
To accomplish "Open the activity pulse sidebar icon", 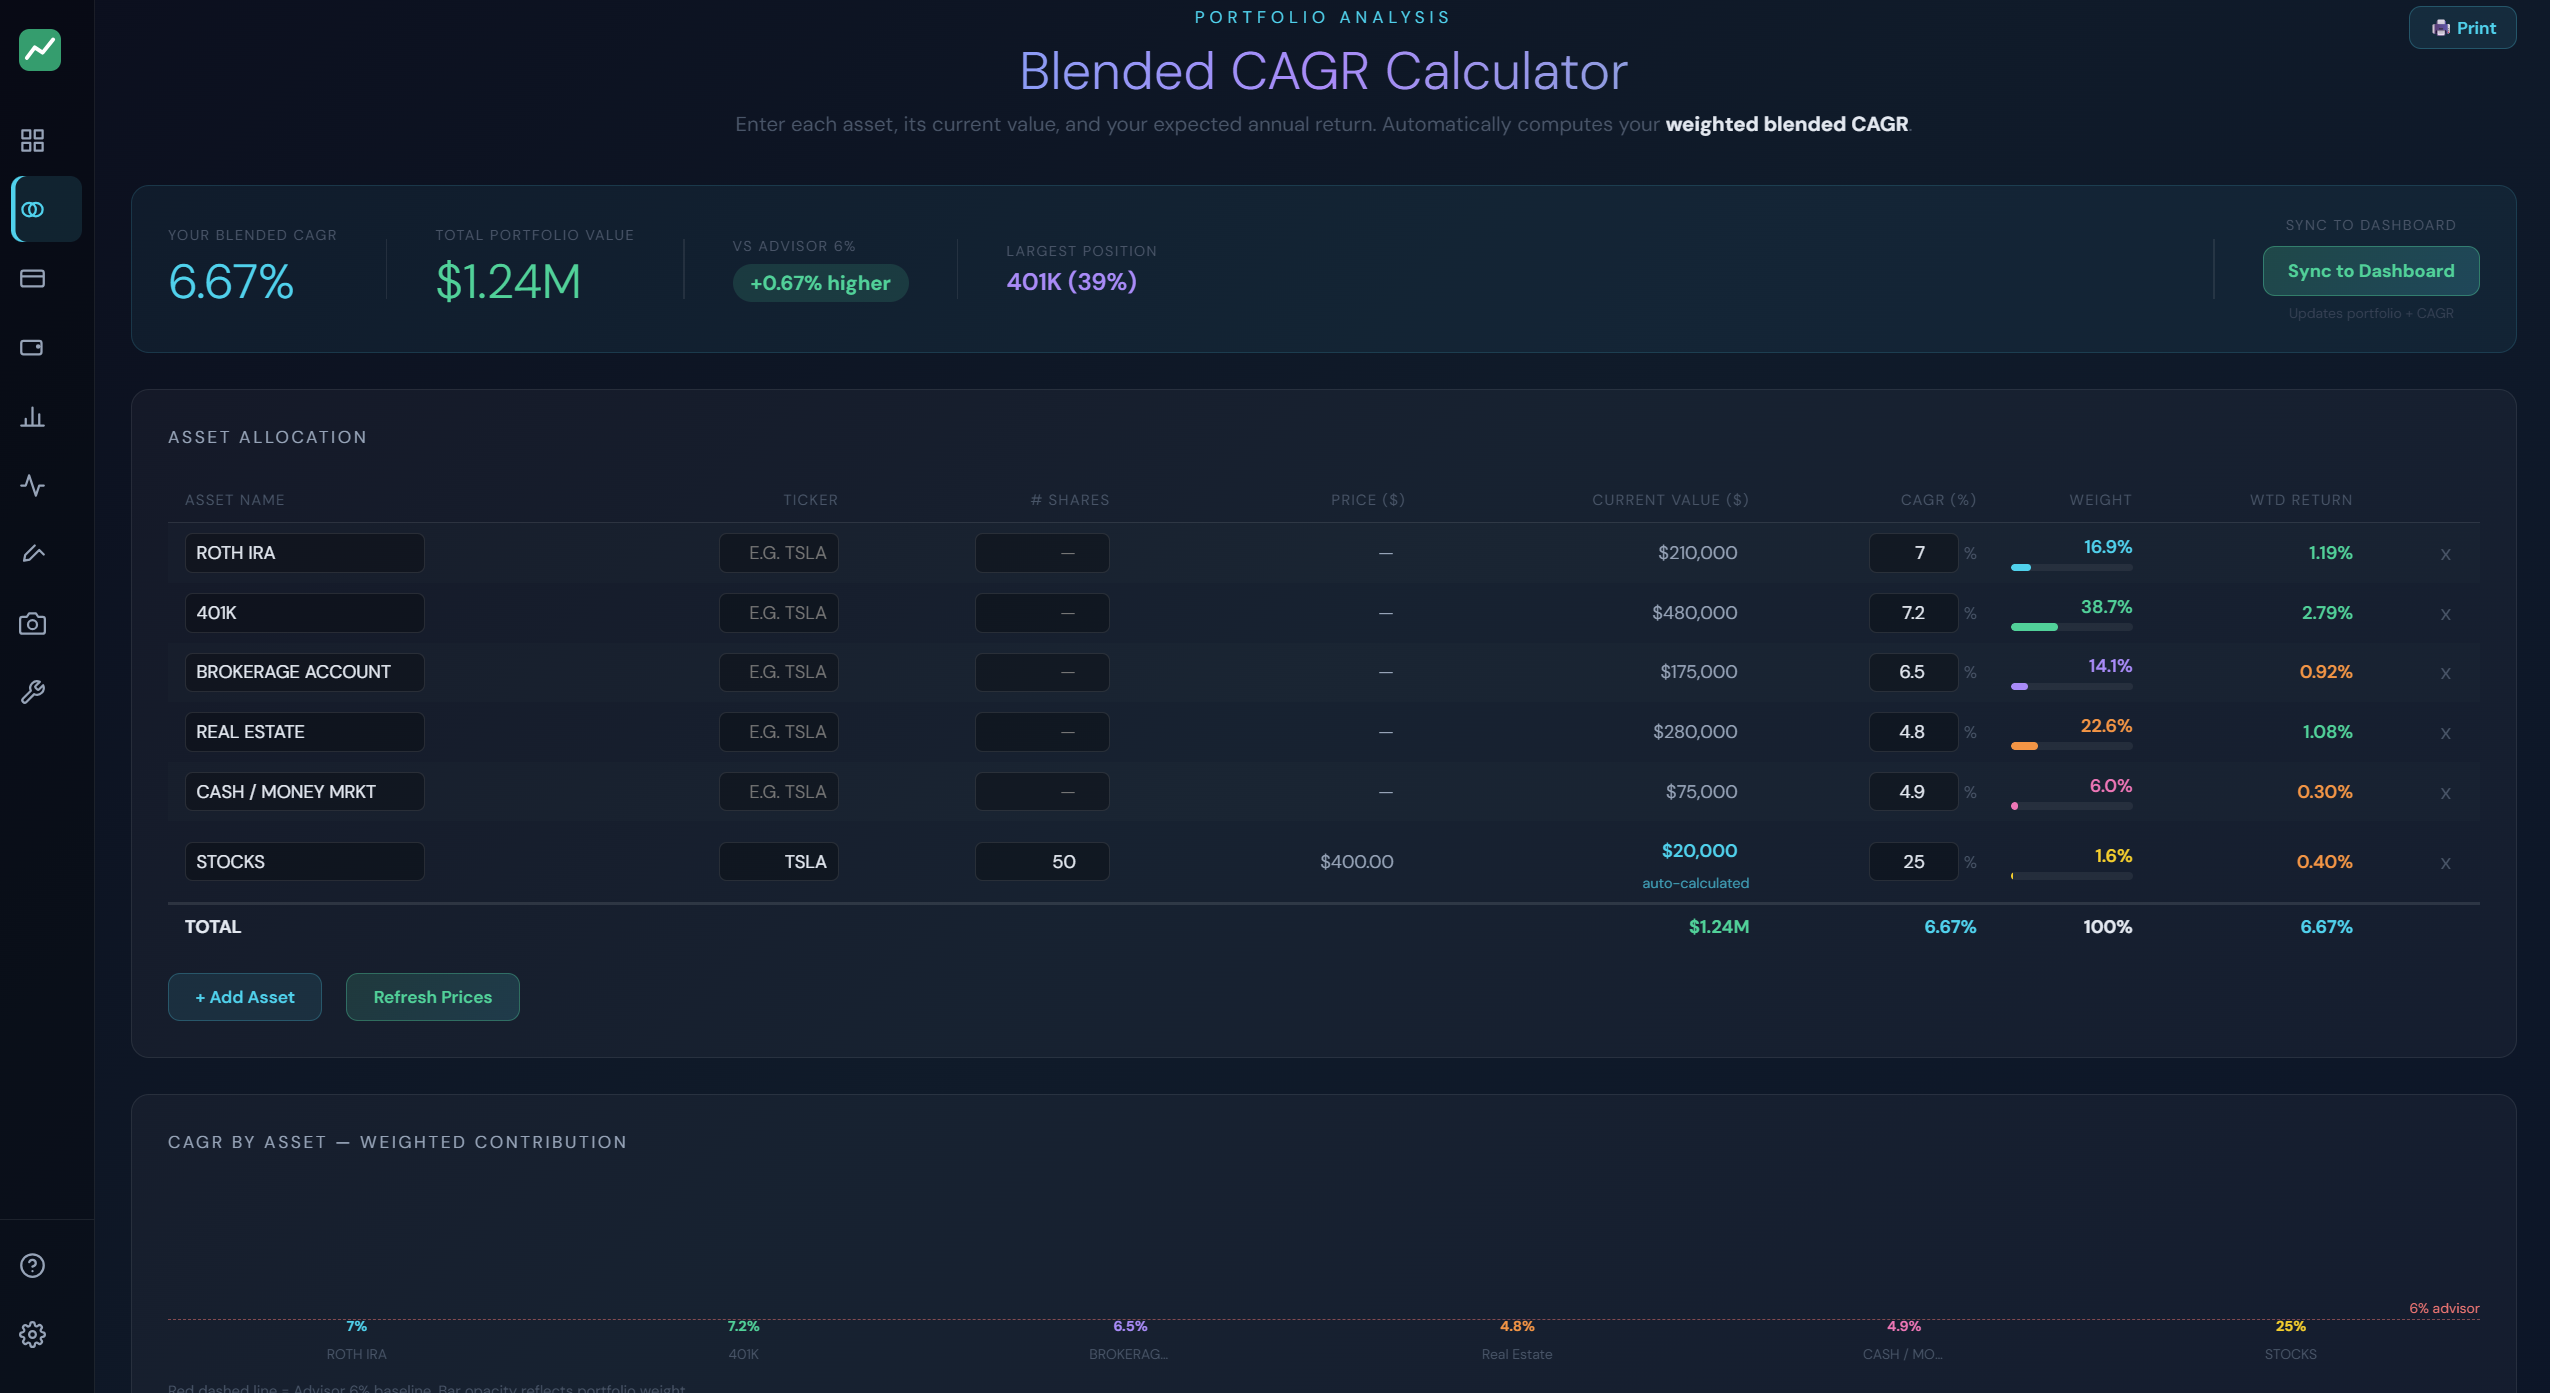I will 32,485.
